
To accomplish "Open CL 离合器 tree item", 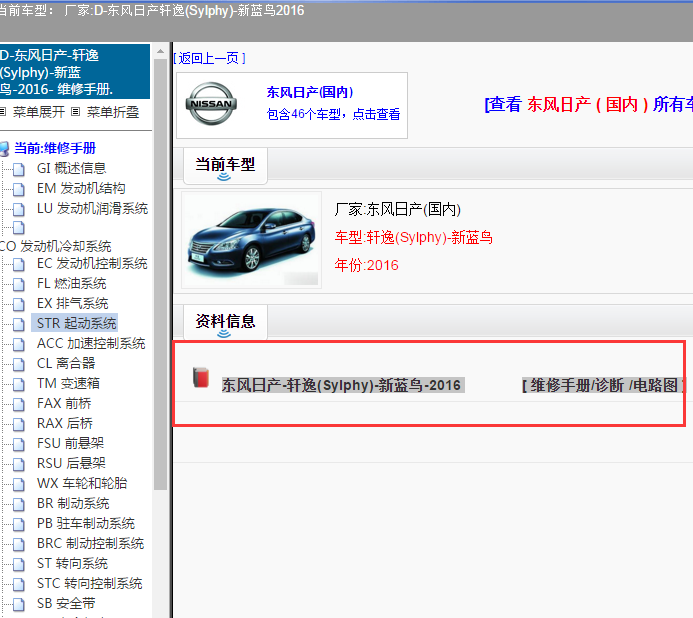I will (x=66, y=363).
